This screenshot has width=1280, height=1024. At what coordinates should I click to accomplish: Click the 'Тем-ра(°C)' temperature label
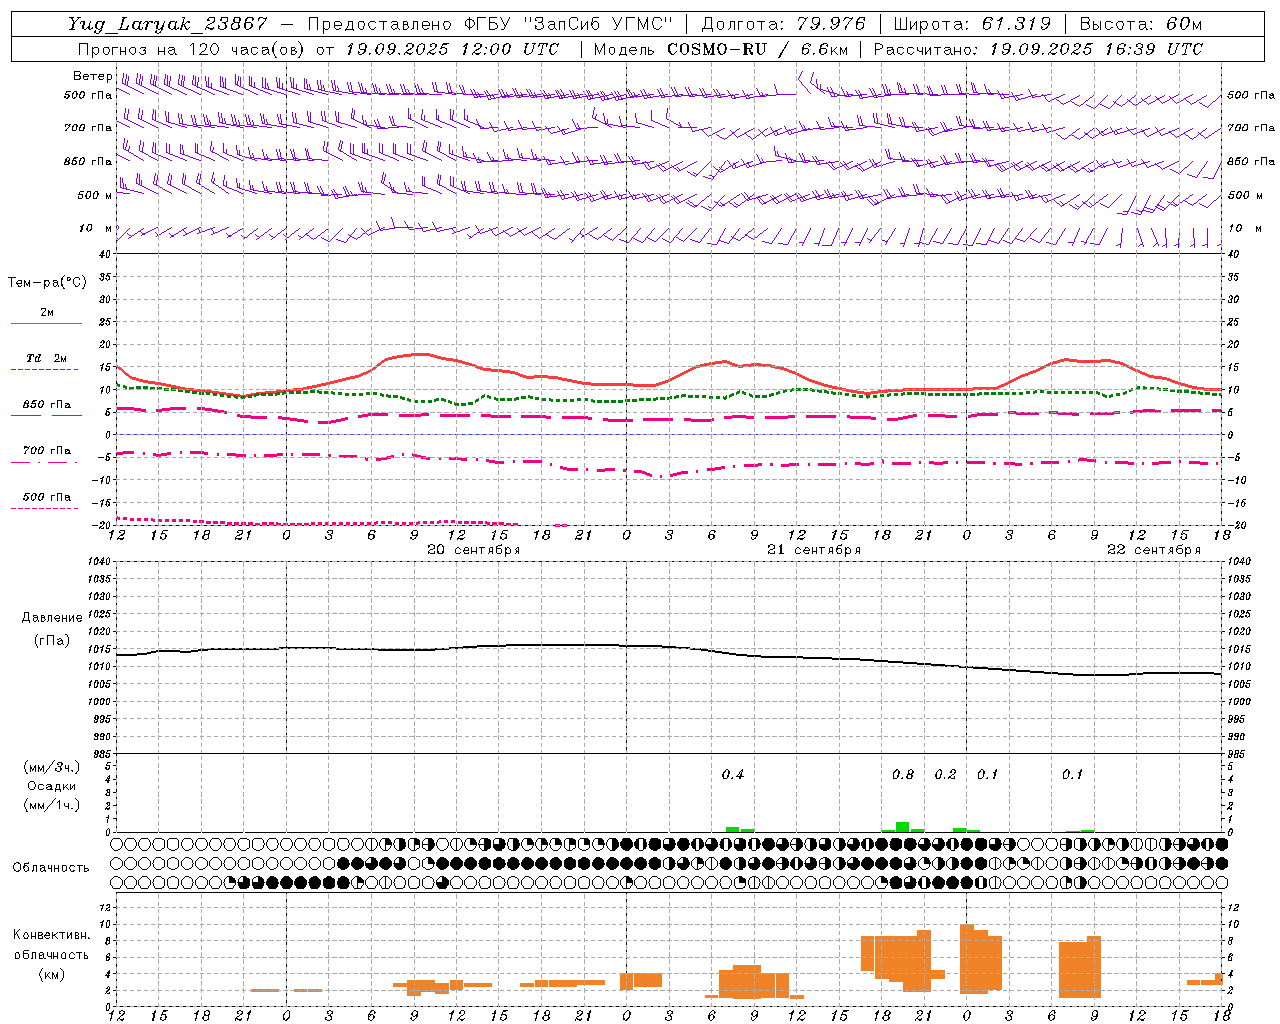pos(47,283)
